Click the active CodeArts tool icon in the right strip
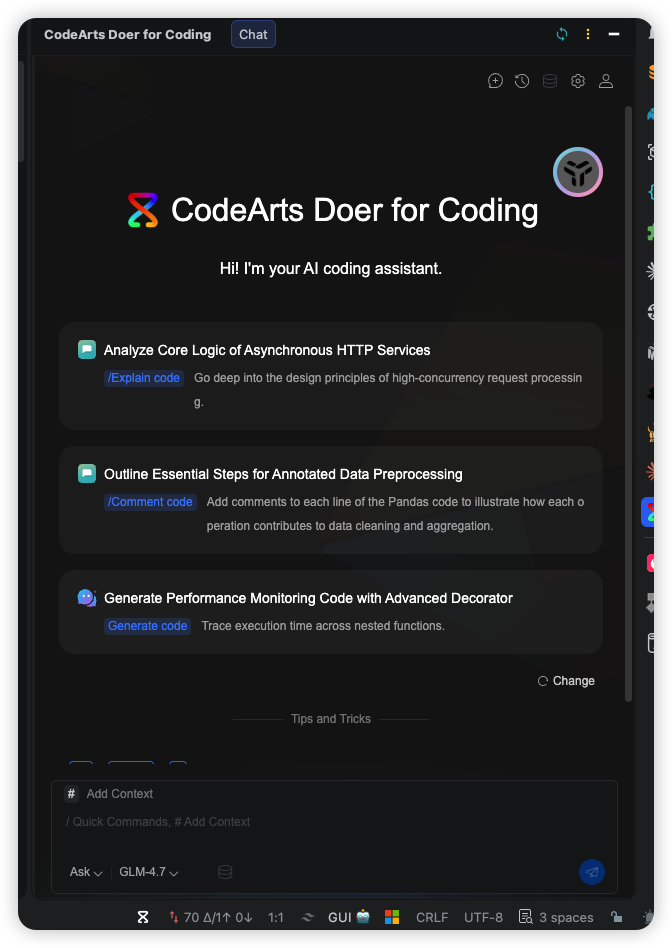 click(x=648, y=512)
